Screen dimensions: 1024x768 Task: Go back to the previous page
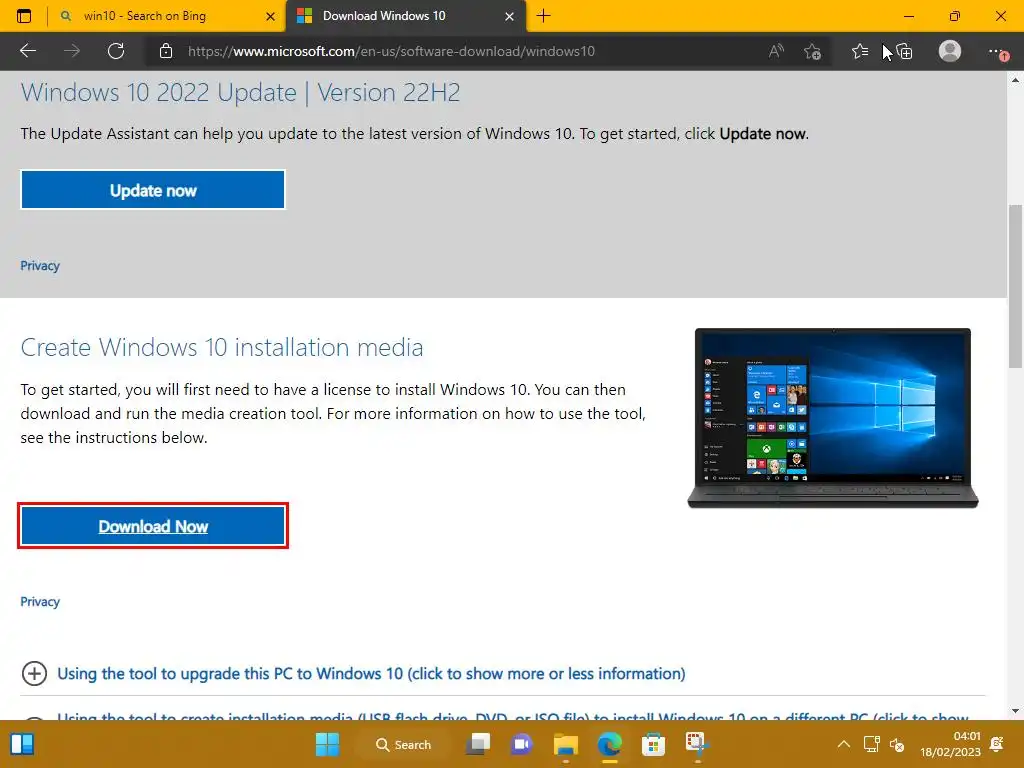coord(28,51)
